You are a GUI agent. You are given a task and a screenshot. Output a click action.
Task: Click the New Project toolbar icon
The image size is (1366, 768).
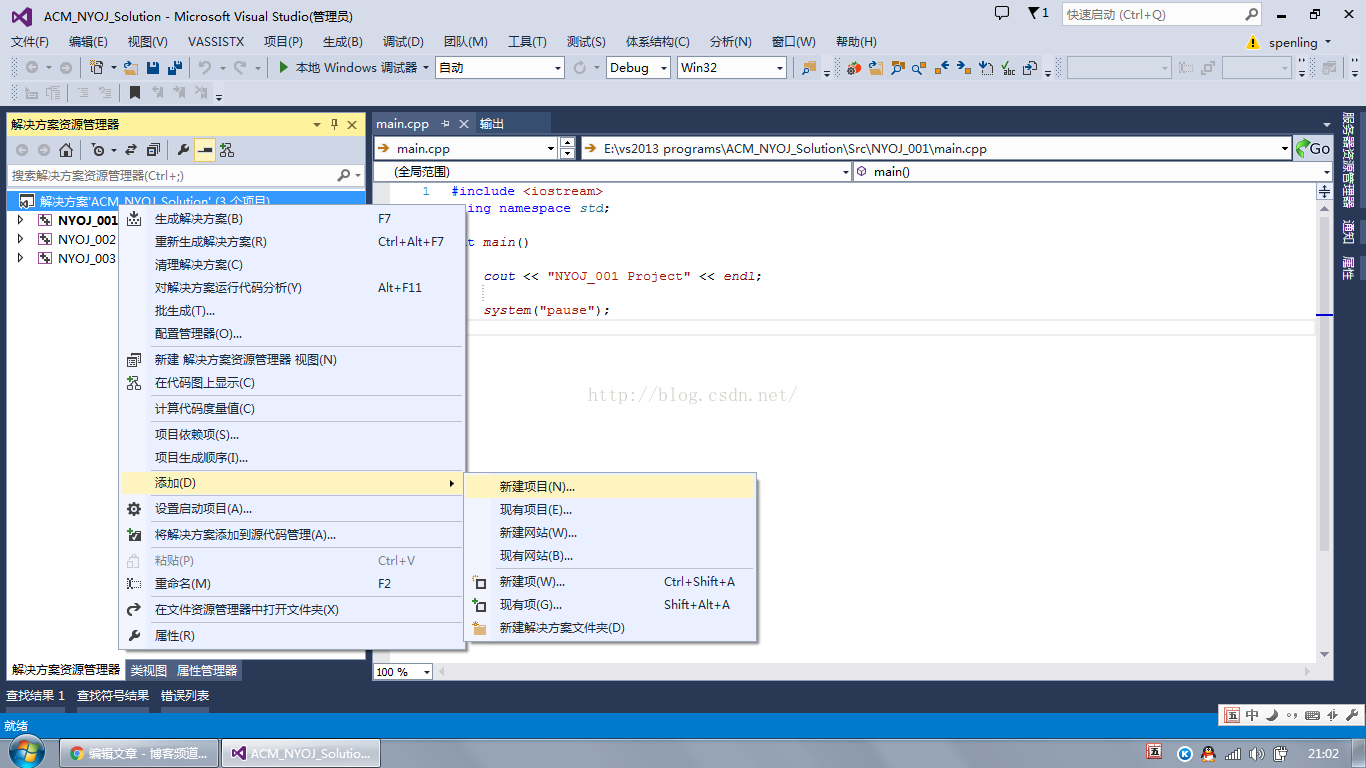97,68
